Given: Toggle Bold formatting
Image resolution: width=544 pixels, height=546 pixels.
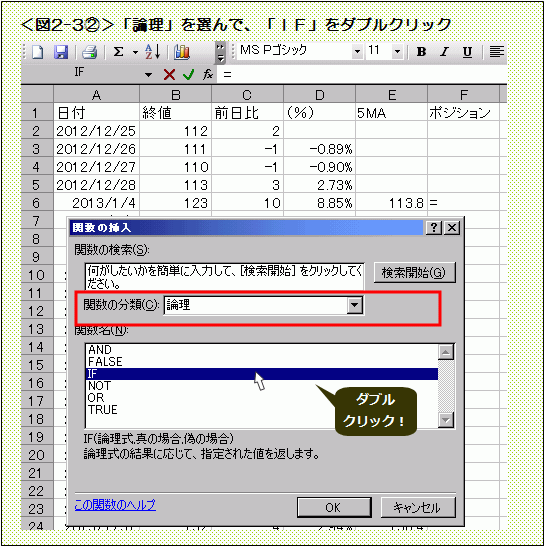Looking at the screenshot, I should [x=421, y=52].
